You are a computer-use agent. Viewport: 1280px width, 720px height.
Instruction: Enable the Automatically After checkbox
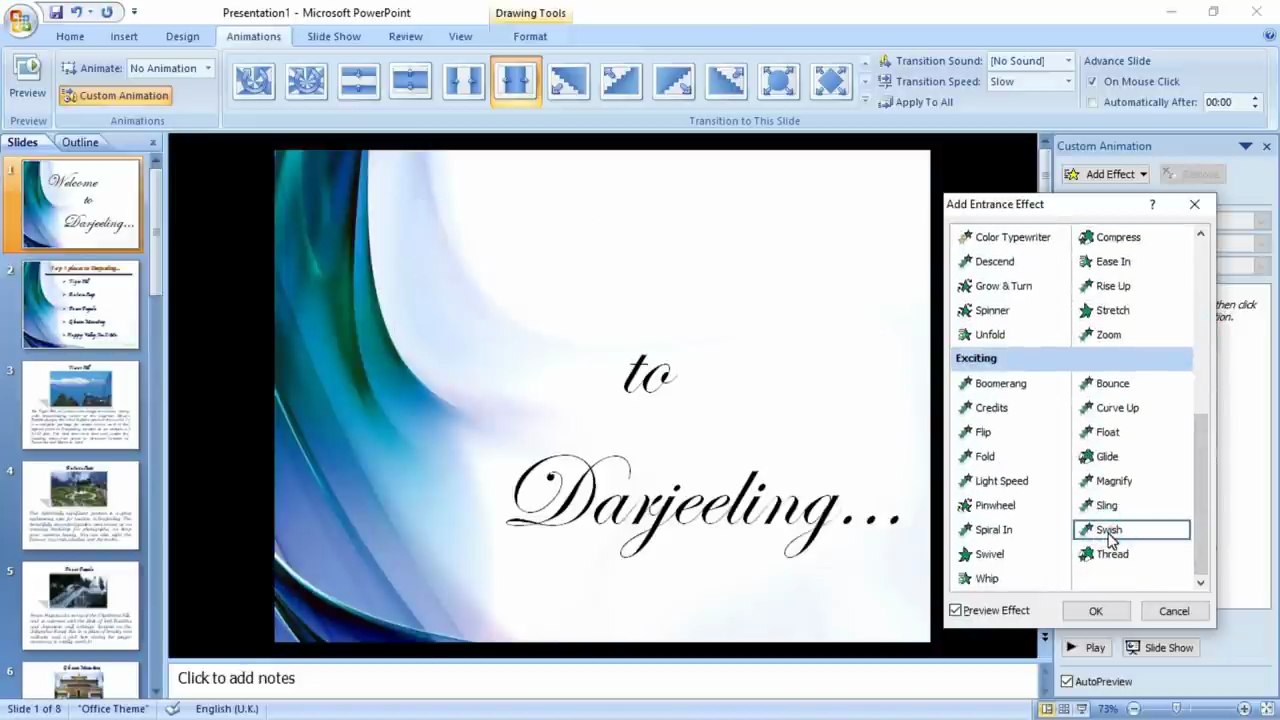[1092, 102]
